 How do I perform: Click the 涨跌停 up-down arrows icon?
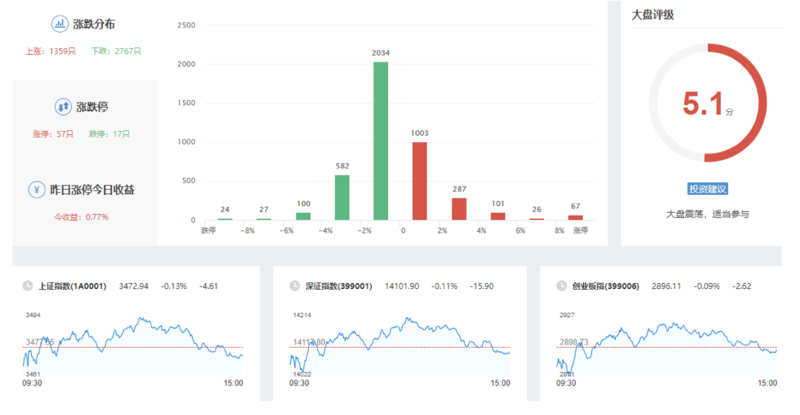(x=62, y=106)
